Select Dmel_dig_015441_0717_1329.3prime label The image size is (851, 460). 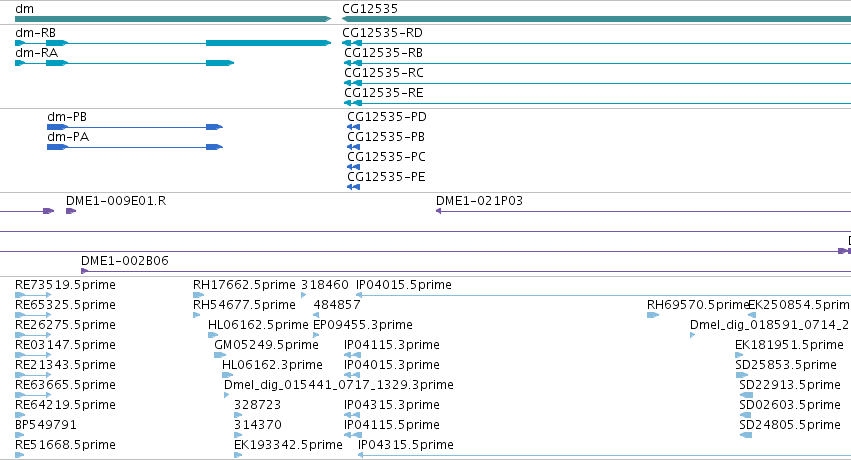tap(339, 385)
